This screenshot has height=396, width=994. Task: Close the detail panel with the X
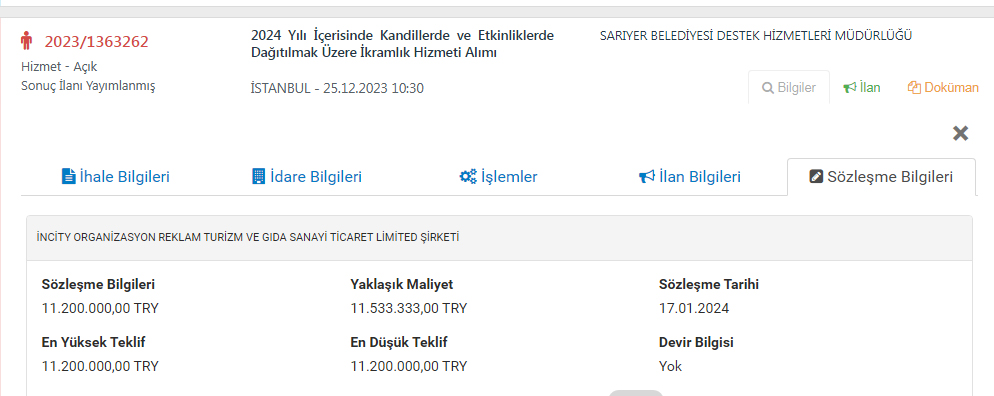[960, 133]
